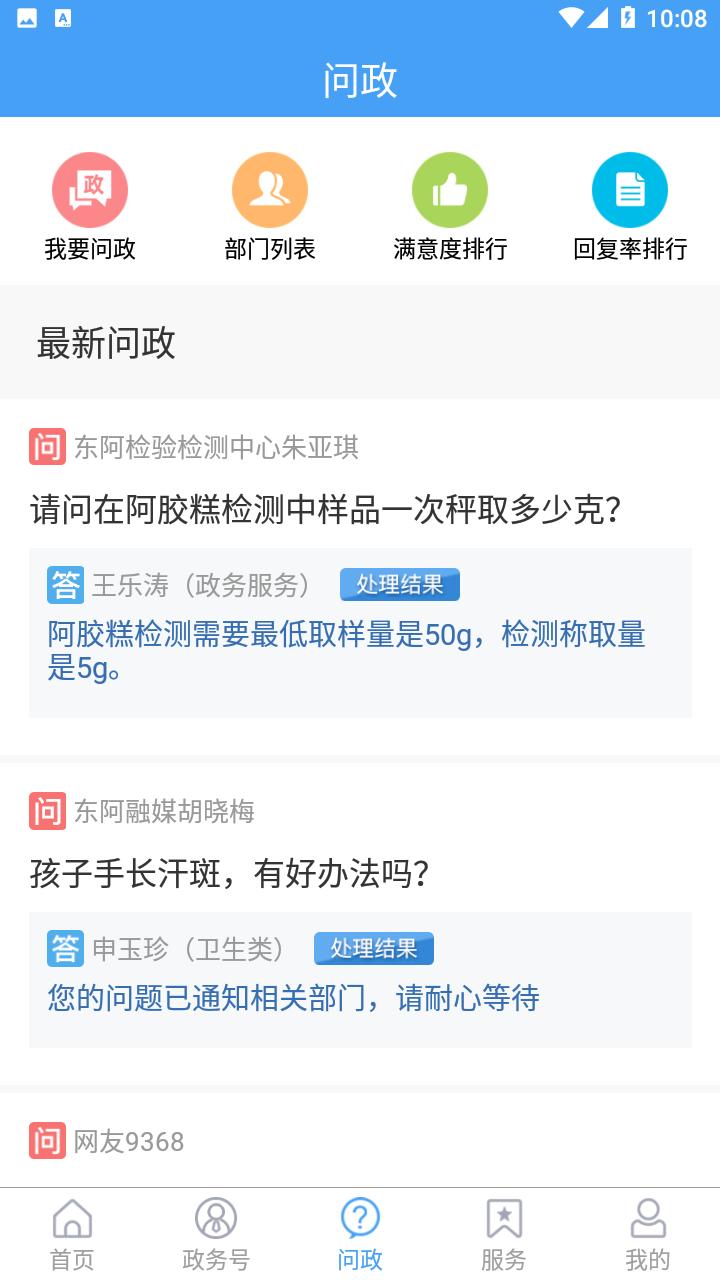The image size is (720, 1280).
Task: Tap the red 问 icon beside 东阿融媒胡晓梅
Action: click(x=47, y=811)
